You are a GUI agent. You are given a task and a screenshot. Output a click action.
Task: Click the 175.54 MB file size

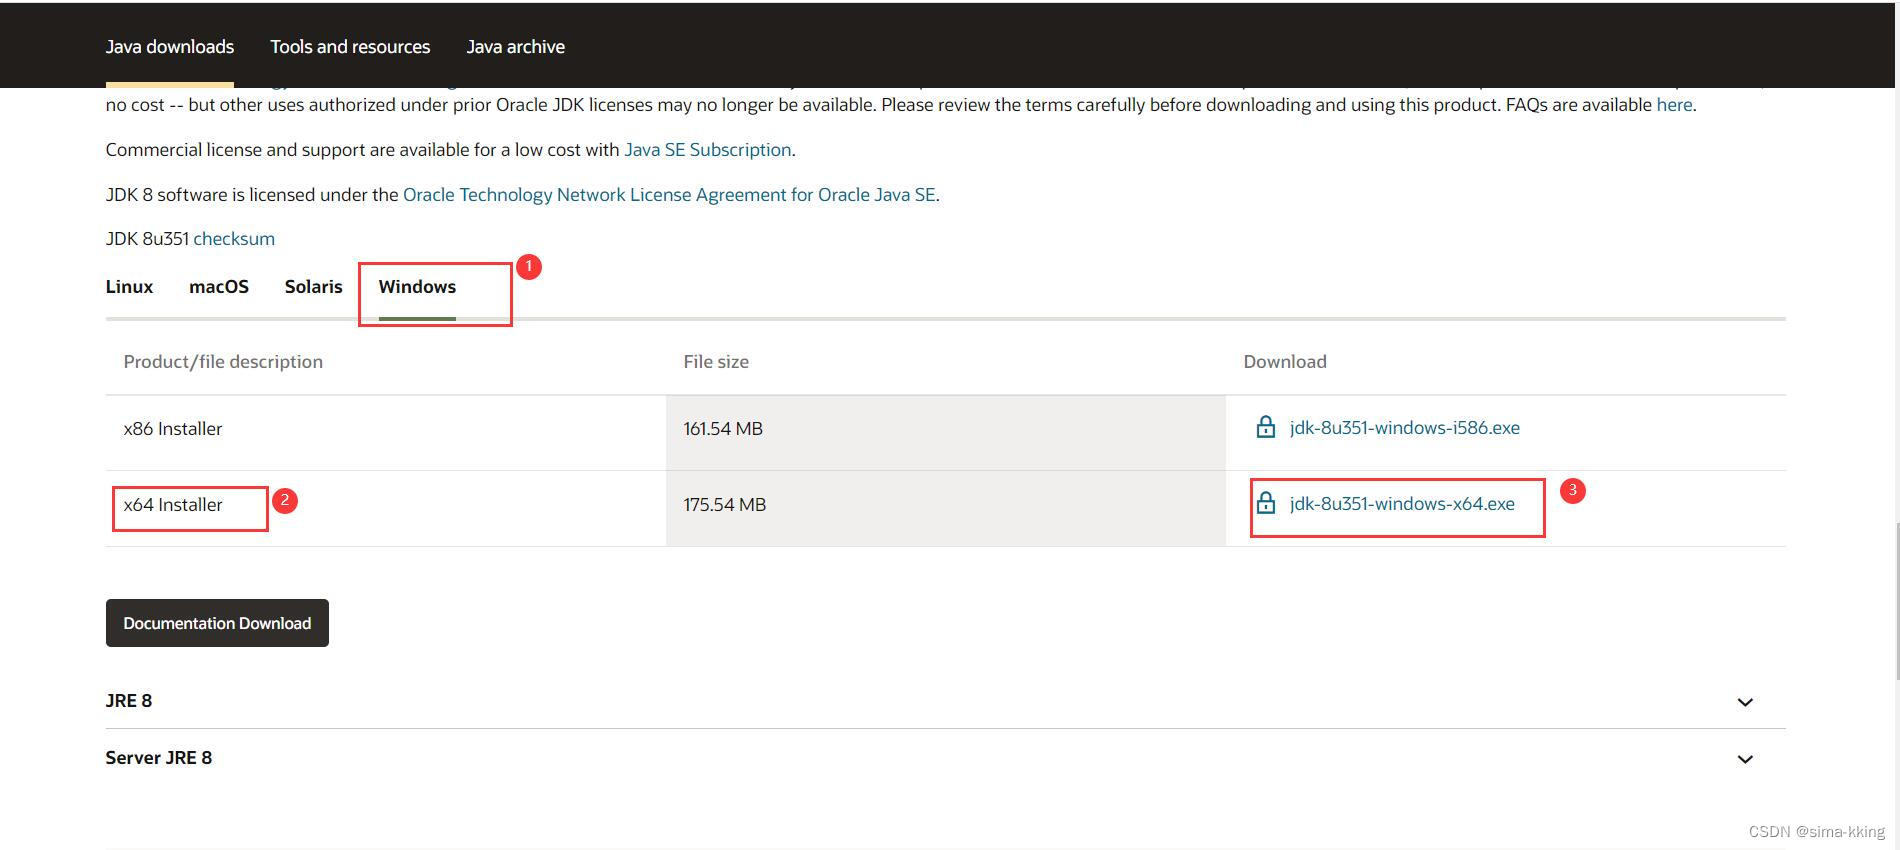pos(725,505)
